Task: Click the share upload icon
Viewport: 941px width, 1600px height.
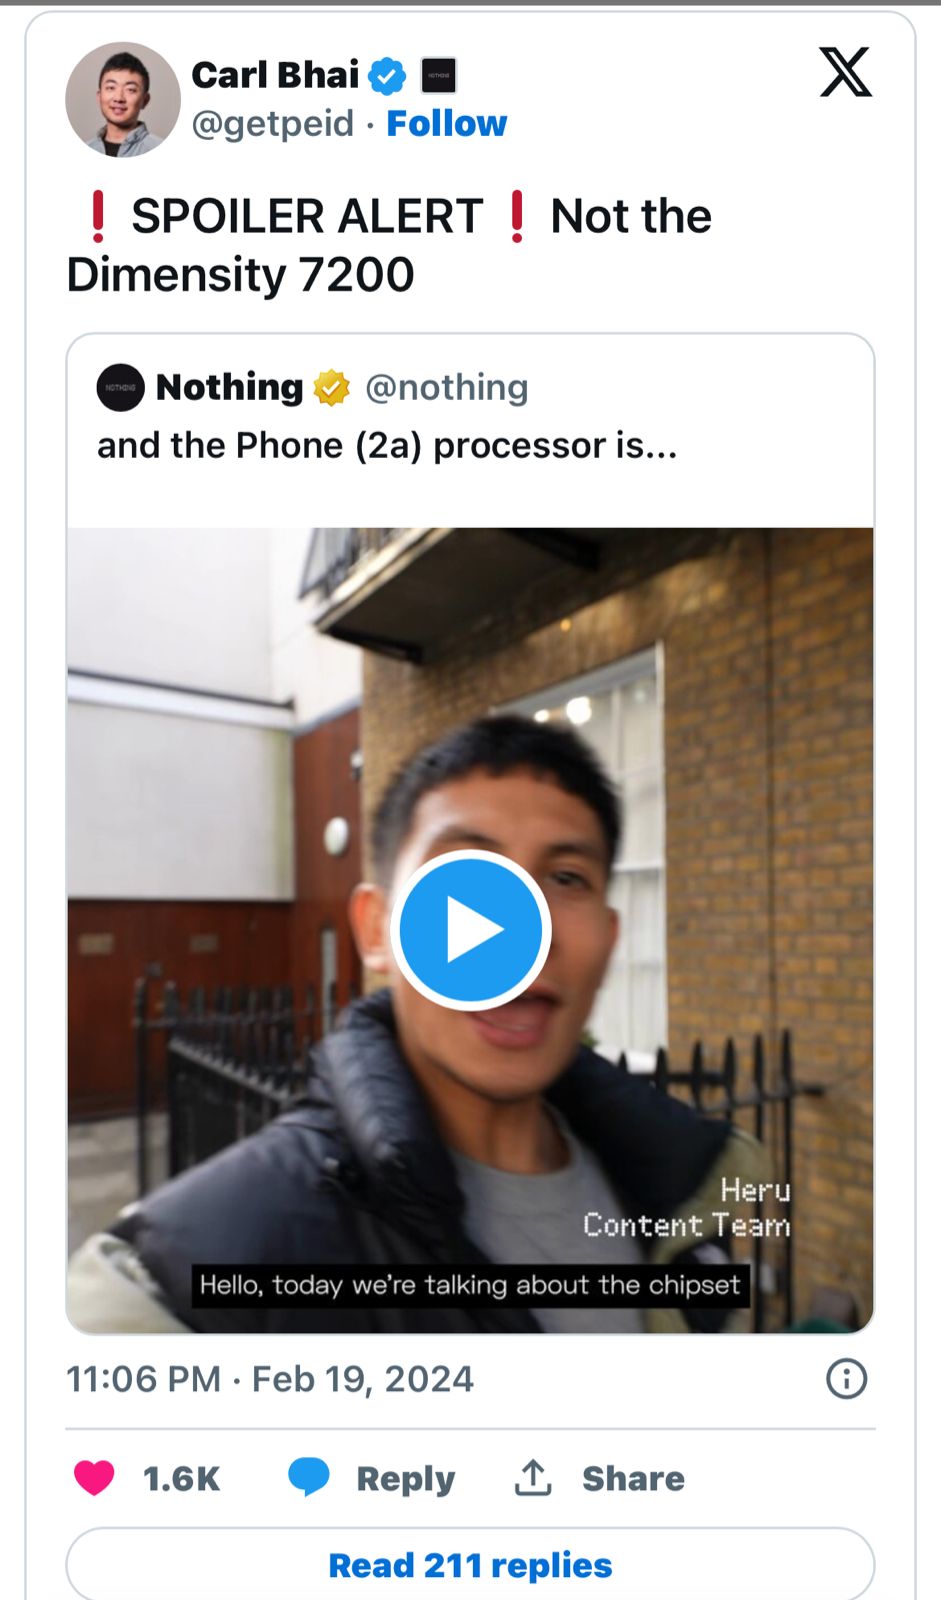Action: (x=533, y=1478)
